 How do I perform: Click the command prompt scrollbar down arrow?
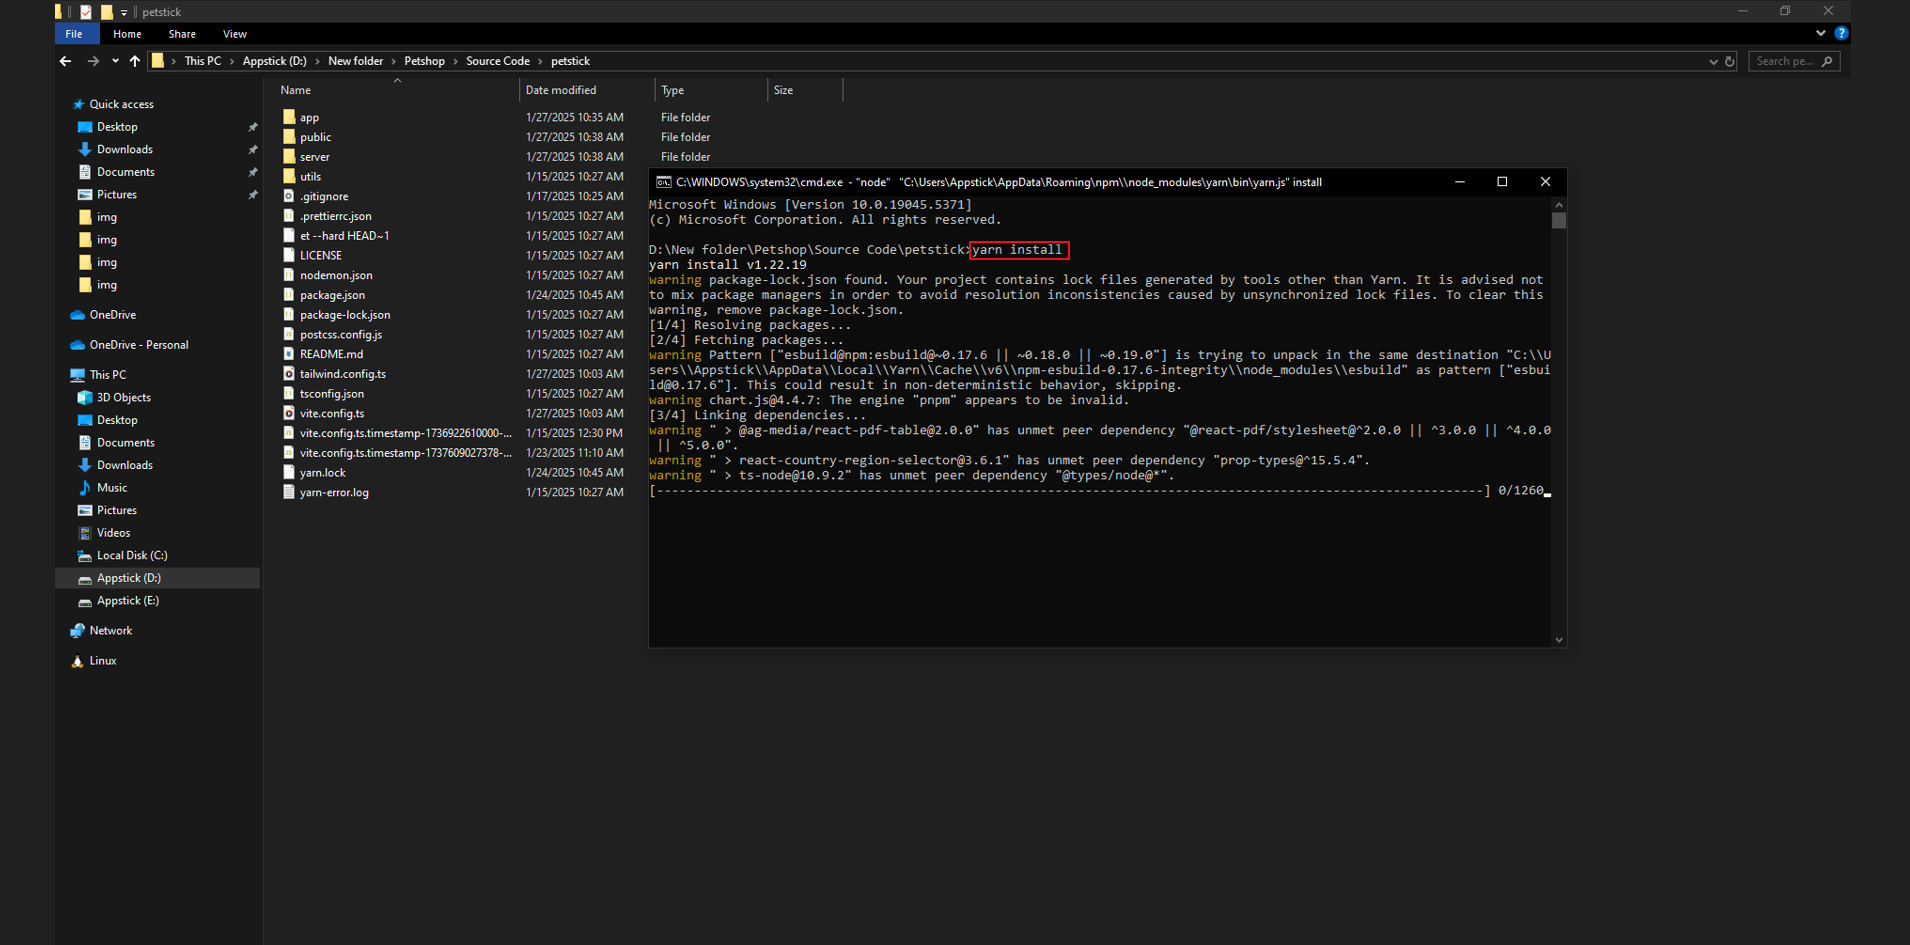coord(1558,640)
